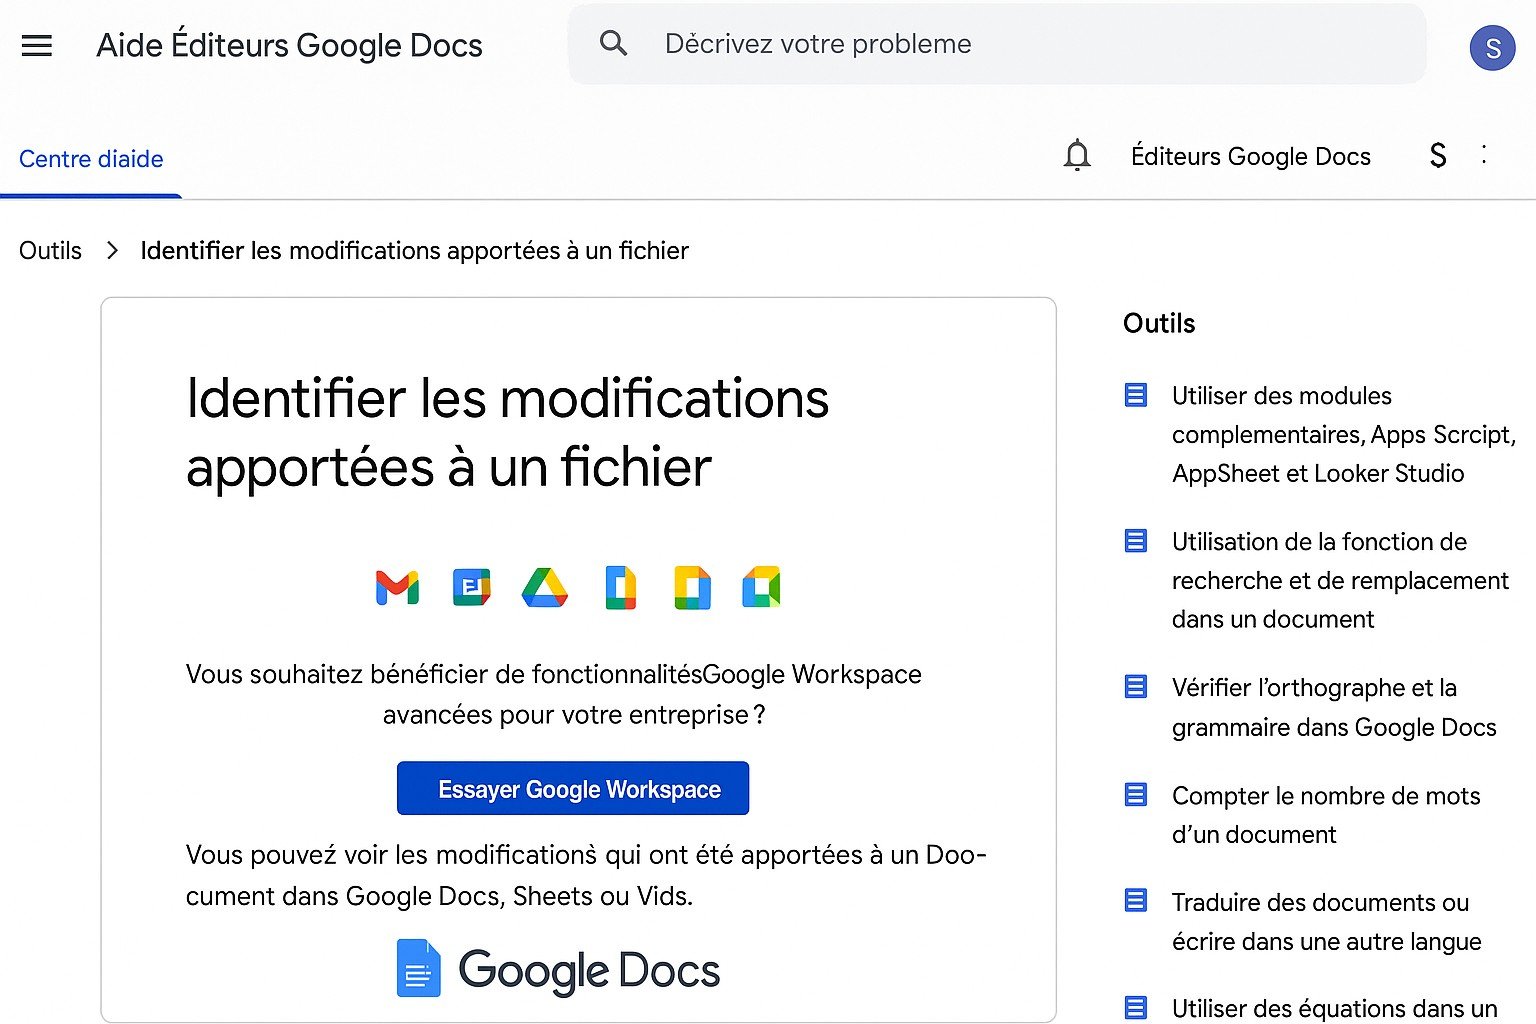1536x1024 pixels.
Task: Open 'Traduire des documents ou écrire dans une autre langue'
Action: point(1326,921)
